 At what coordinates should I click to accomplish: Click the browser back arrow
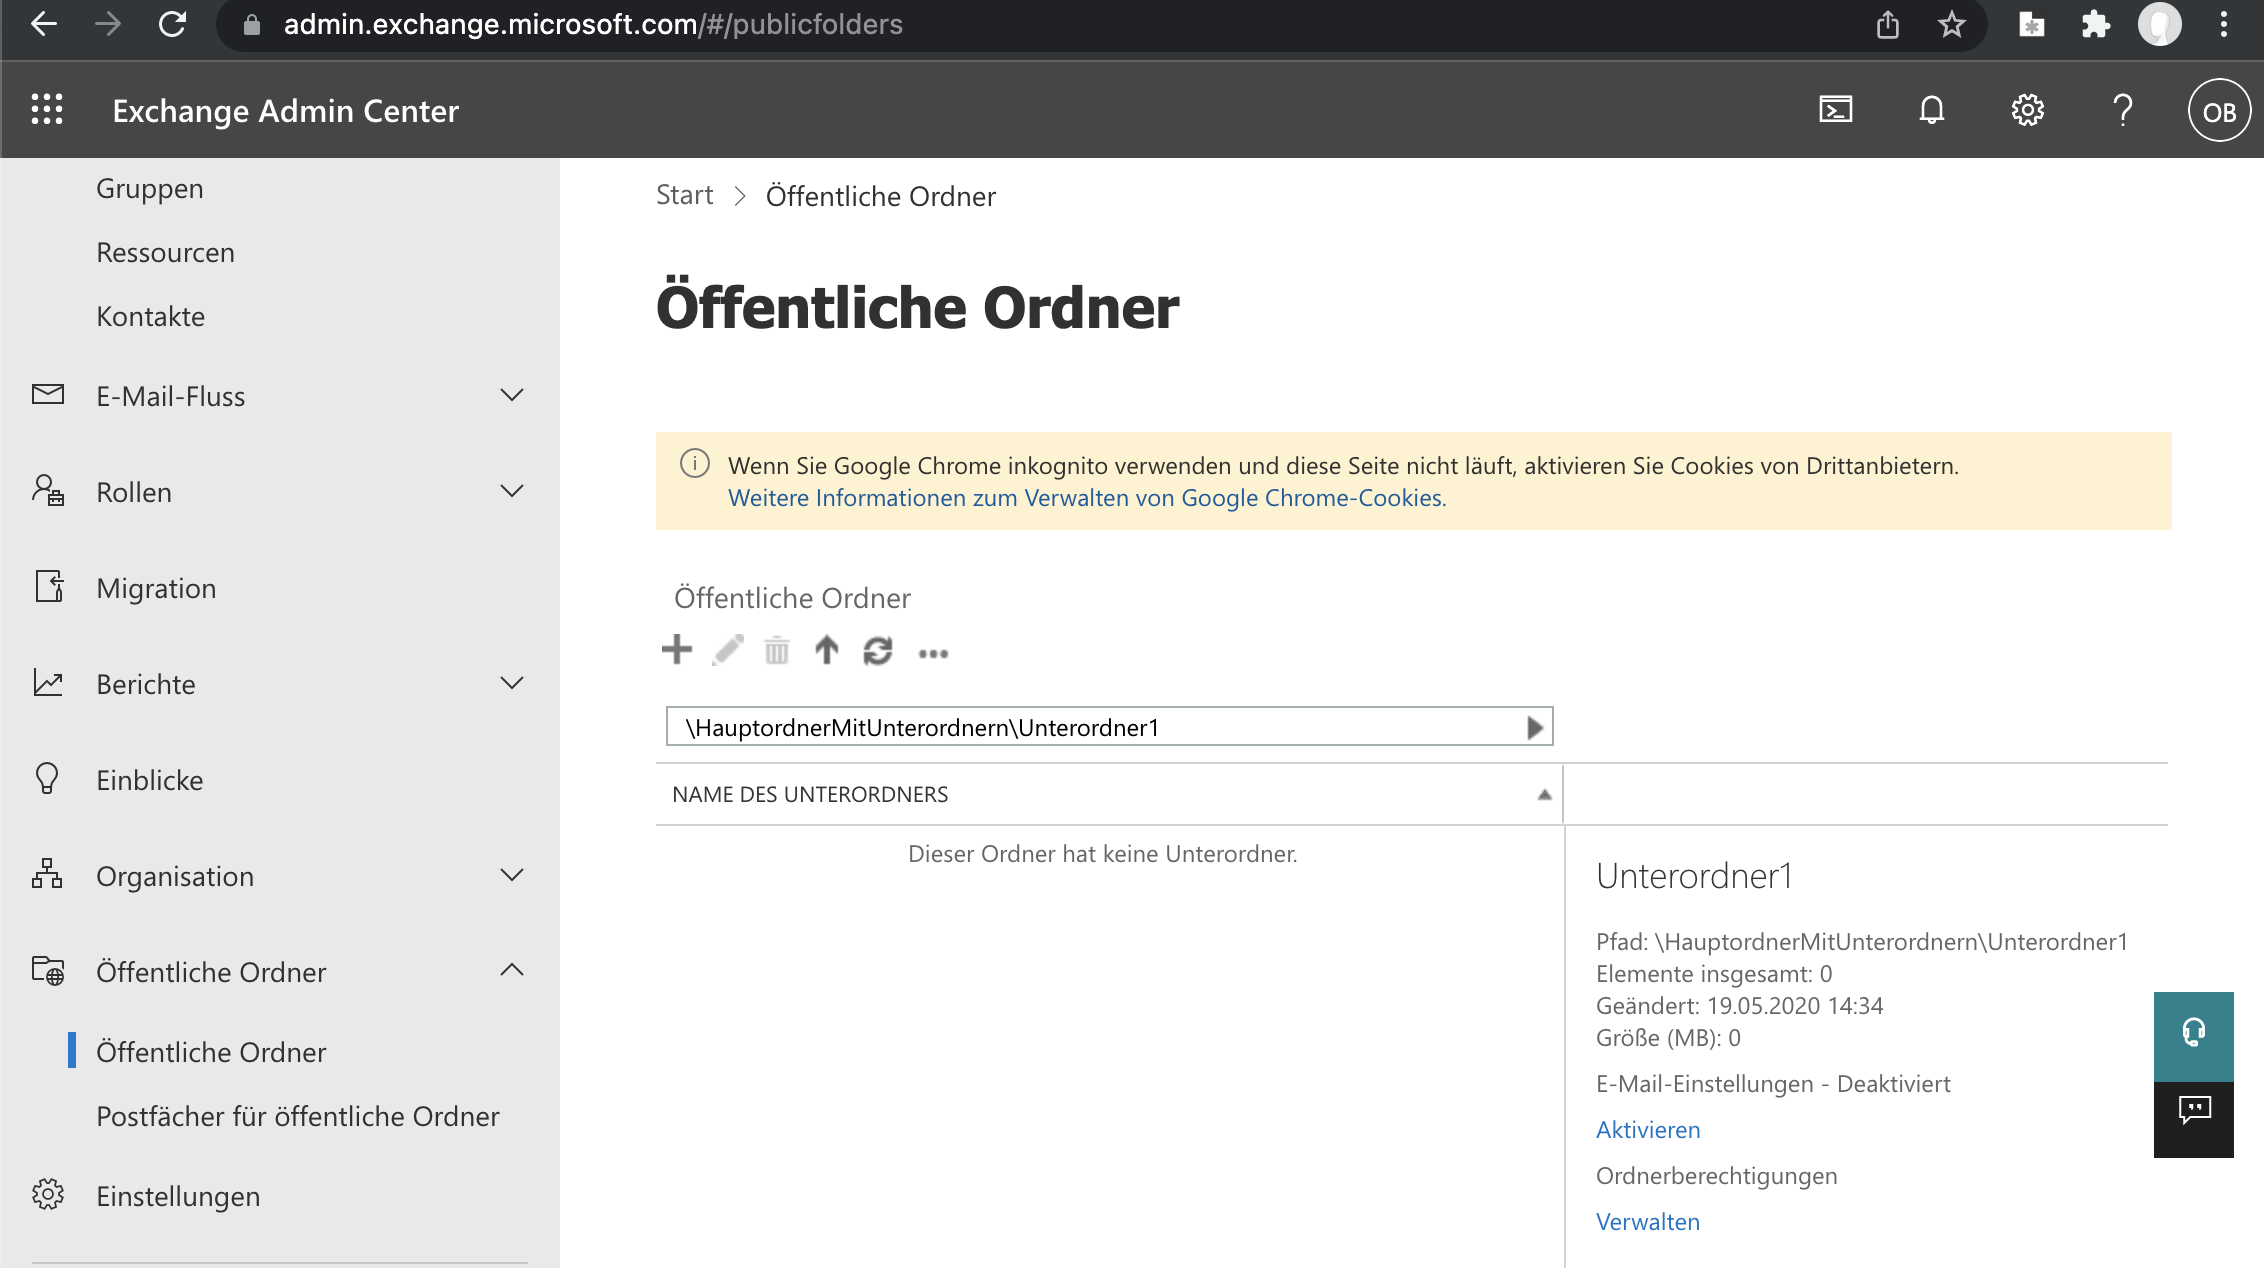(x=44, y=24)
